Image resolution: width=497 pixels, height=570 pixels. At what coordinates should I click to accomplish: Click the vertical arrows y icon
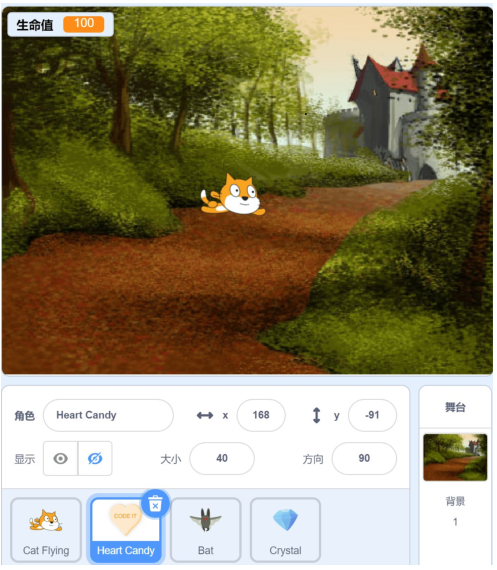(317, 415)
